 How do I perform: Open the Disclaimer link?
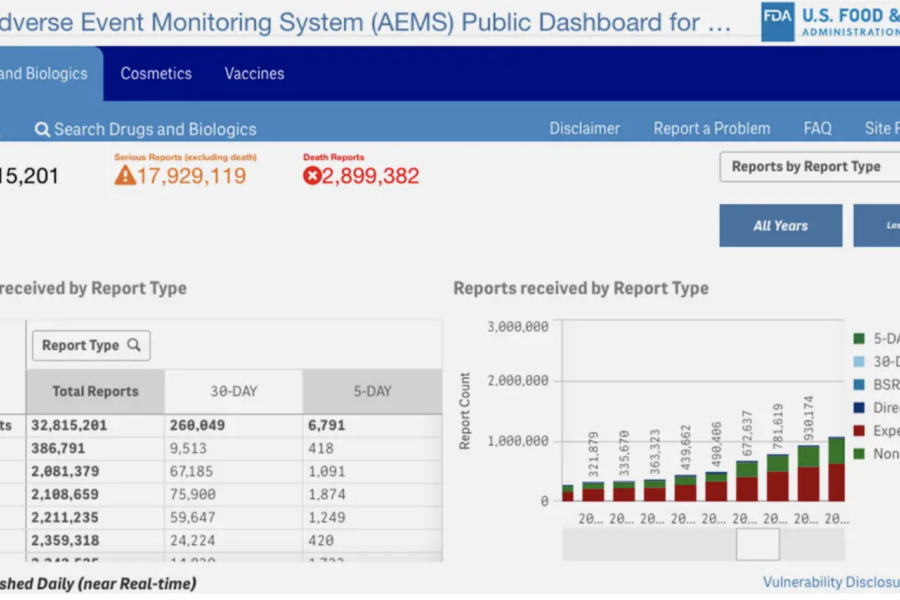pyautogui.click(x=585, y=129)
